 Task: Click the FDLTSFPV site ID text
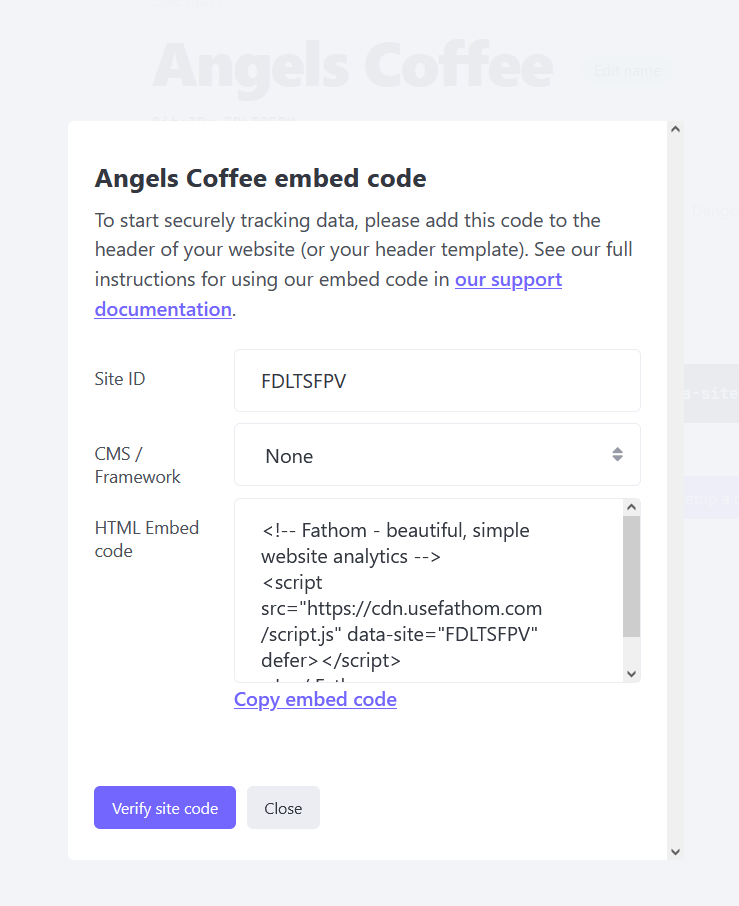tap(304, 380)
